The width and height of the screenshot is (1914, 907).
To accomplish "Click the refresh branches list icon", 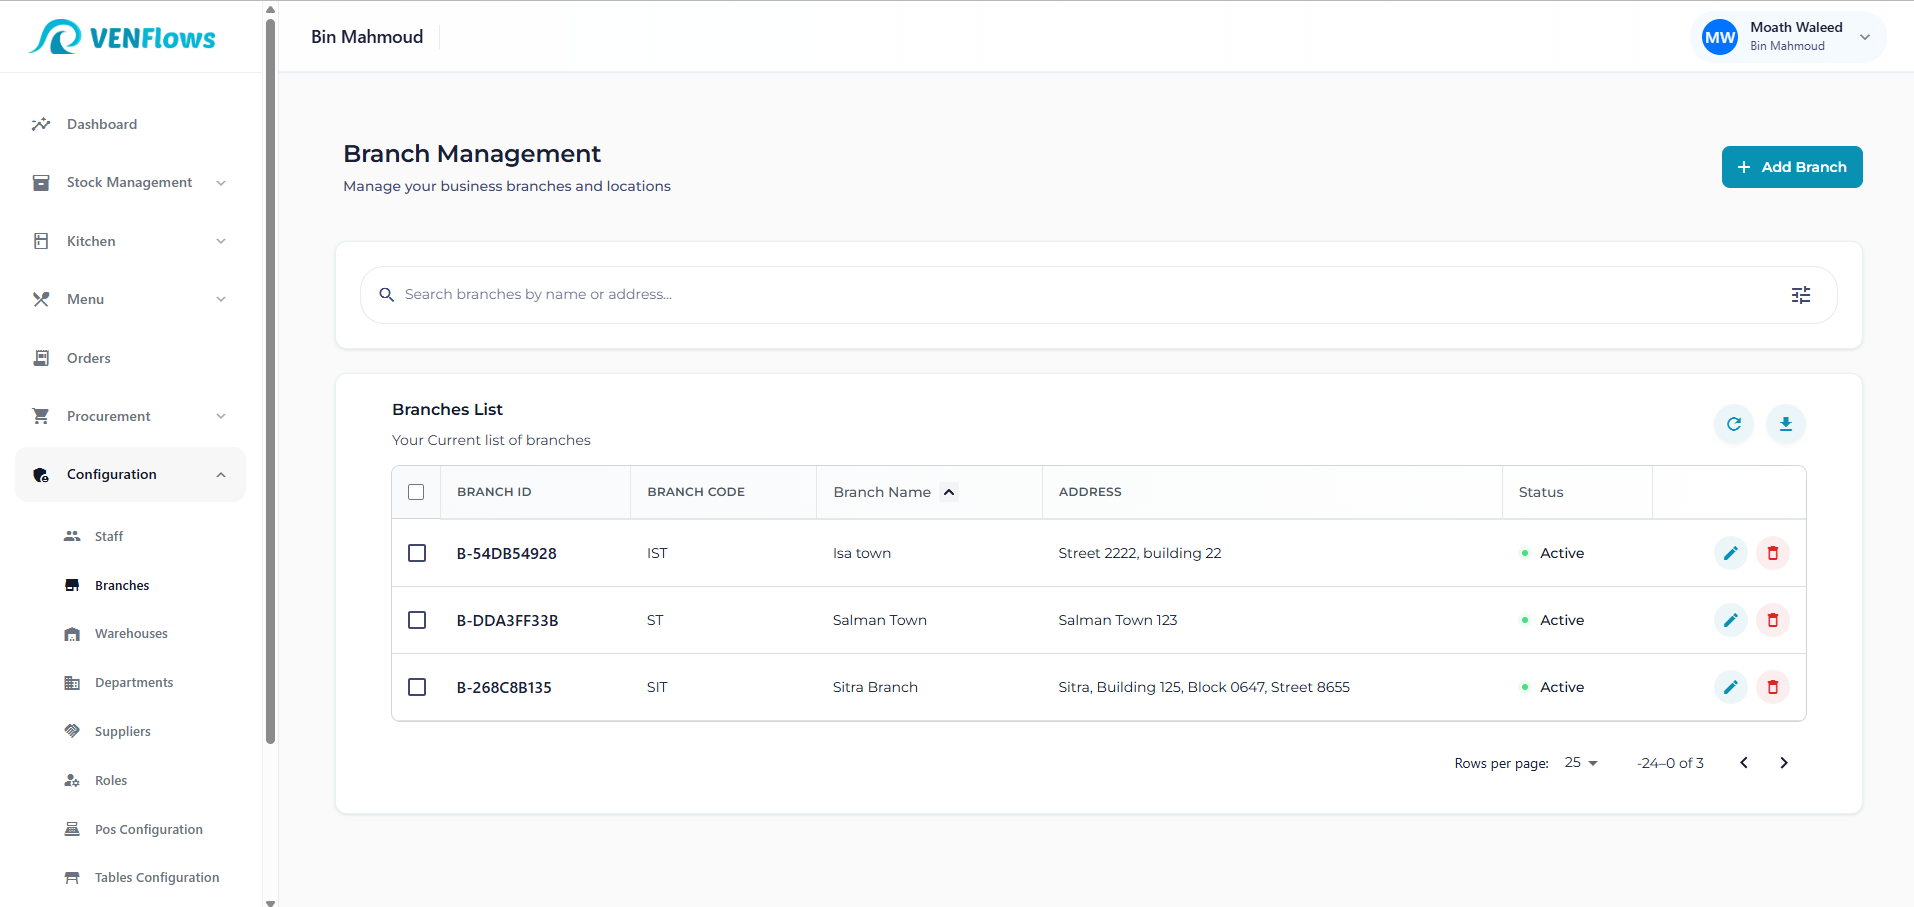I will click(1733, 424).
